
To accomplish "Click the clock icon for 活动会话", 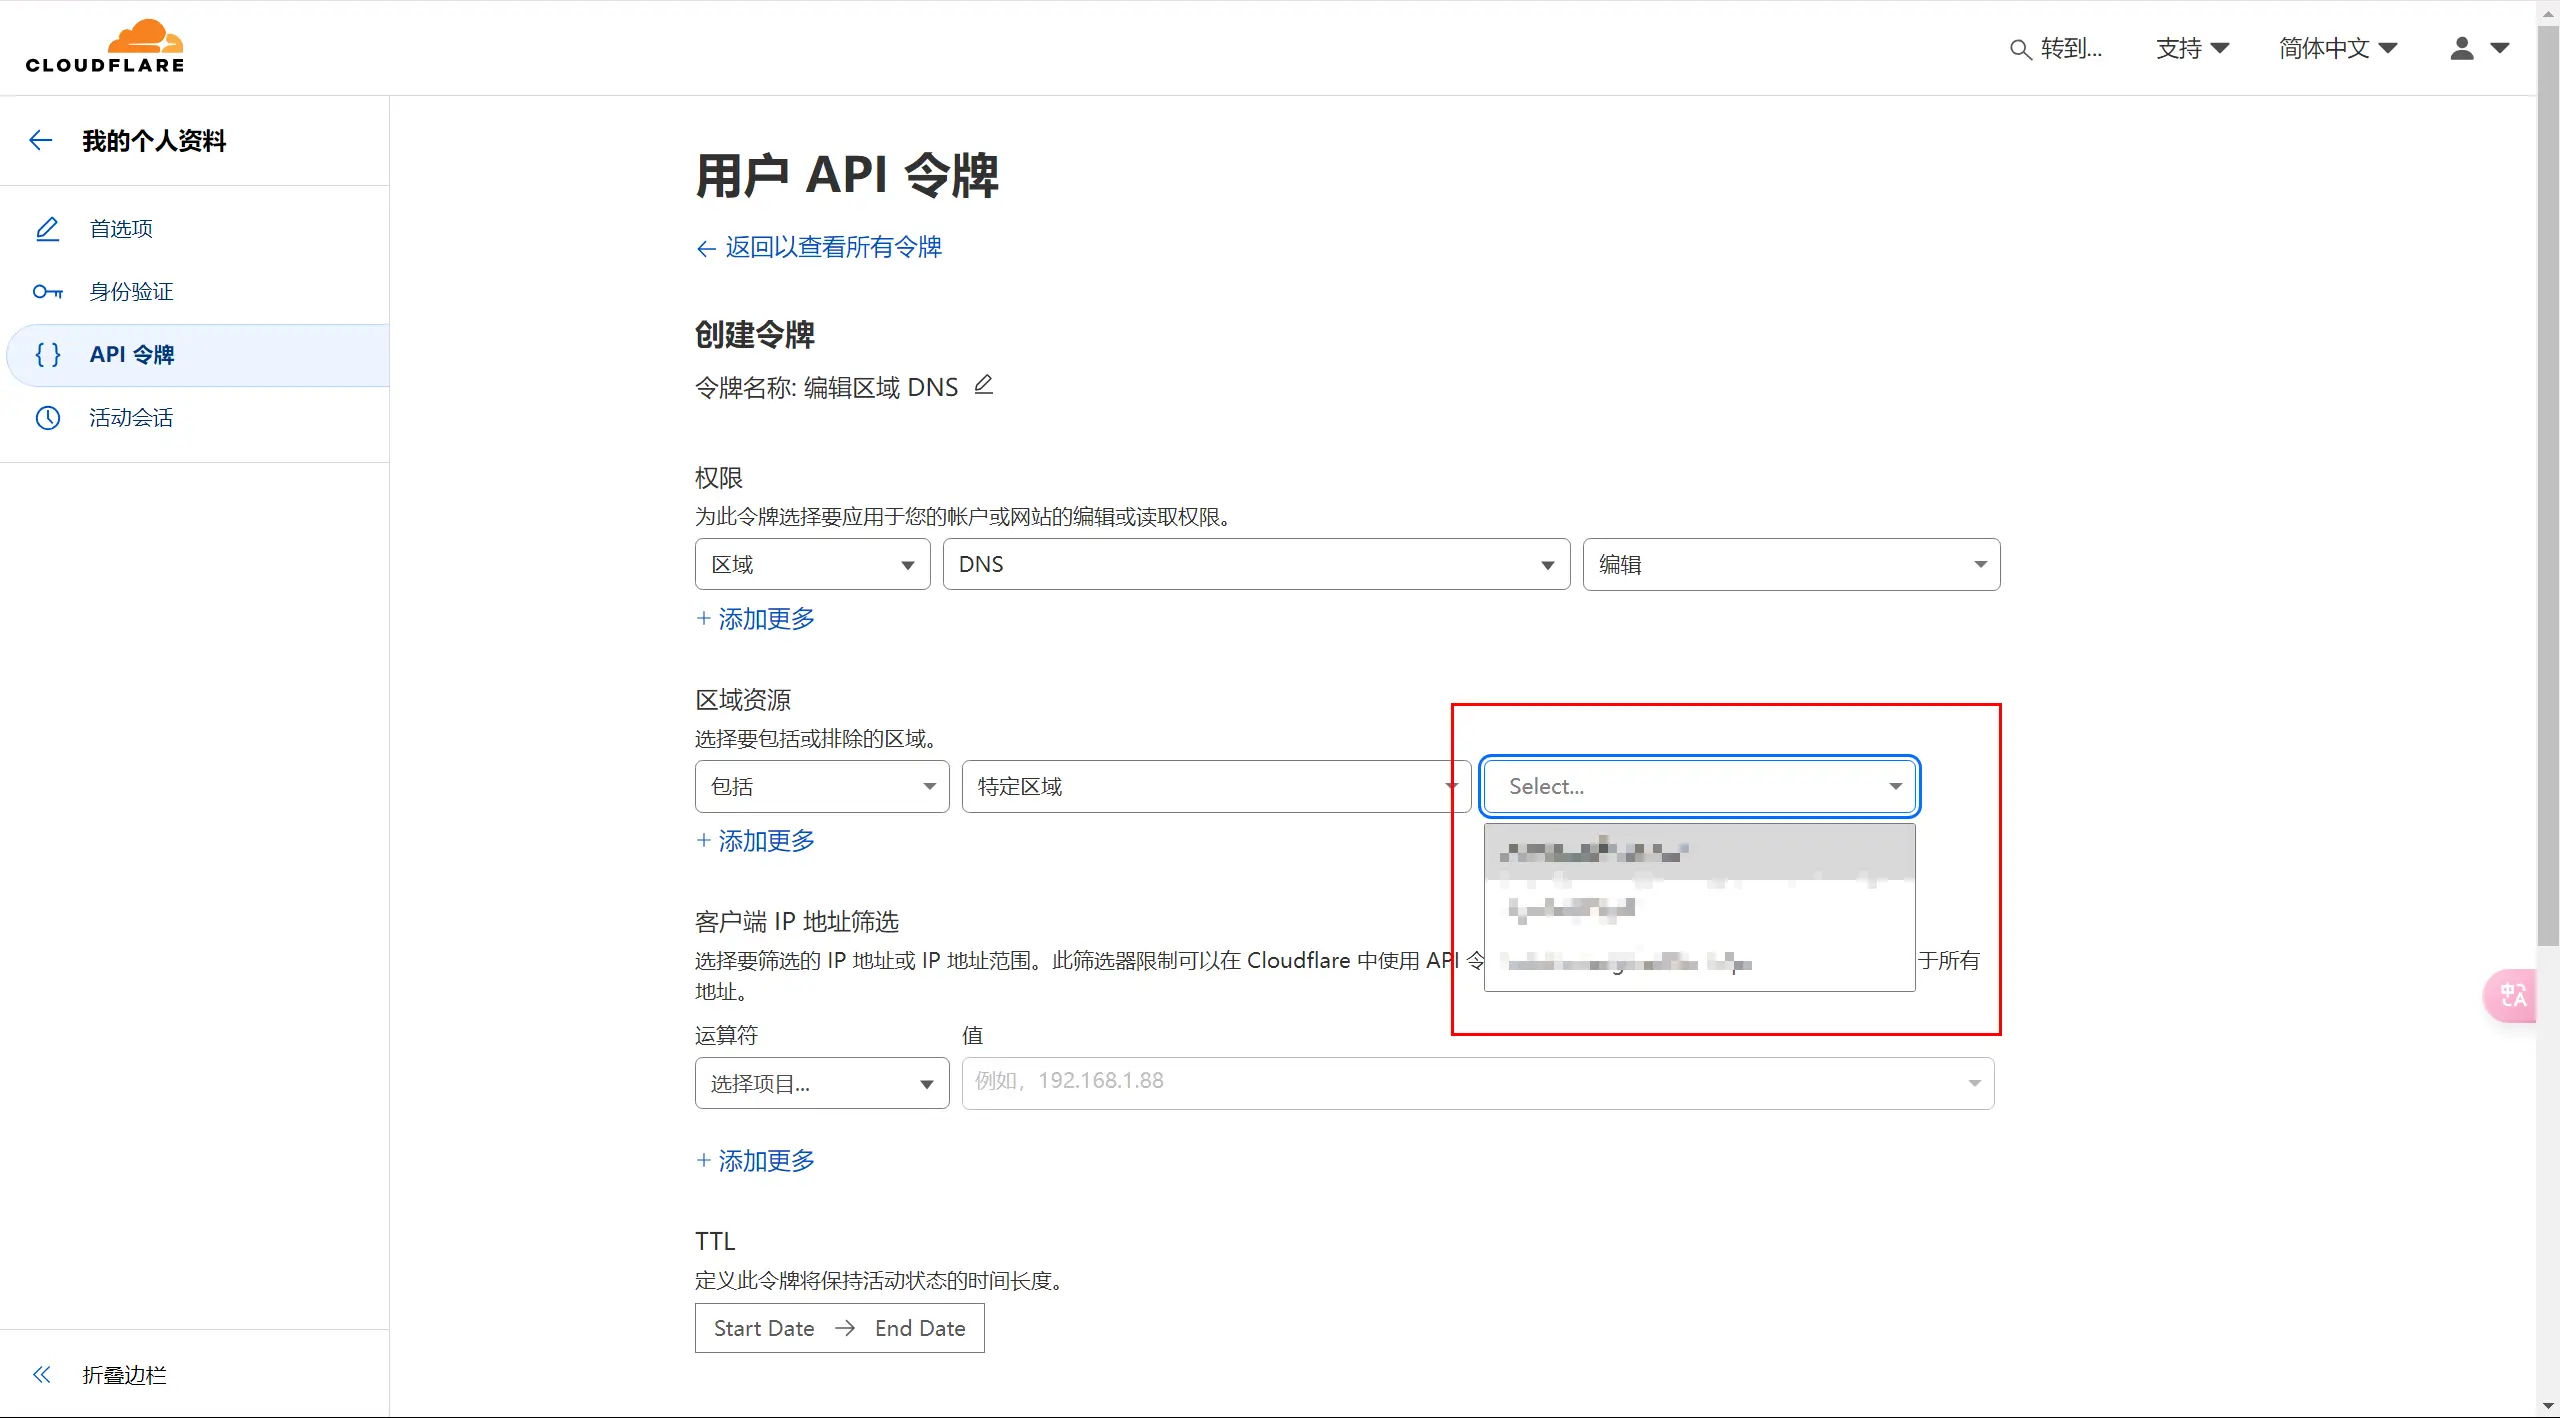I will (48, 417).
